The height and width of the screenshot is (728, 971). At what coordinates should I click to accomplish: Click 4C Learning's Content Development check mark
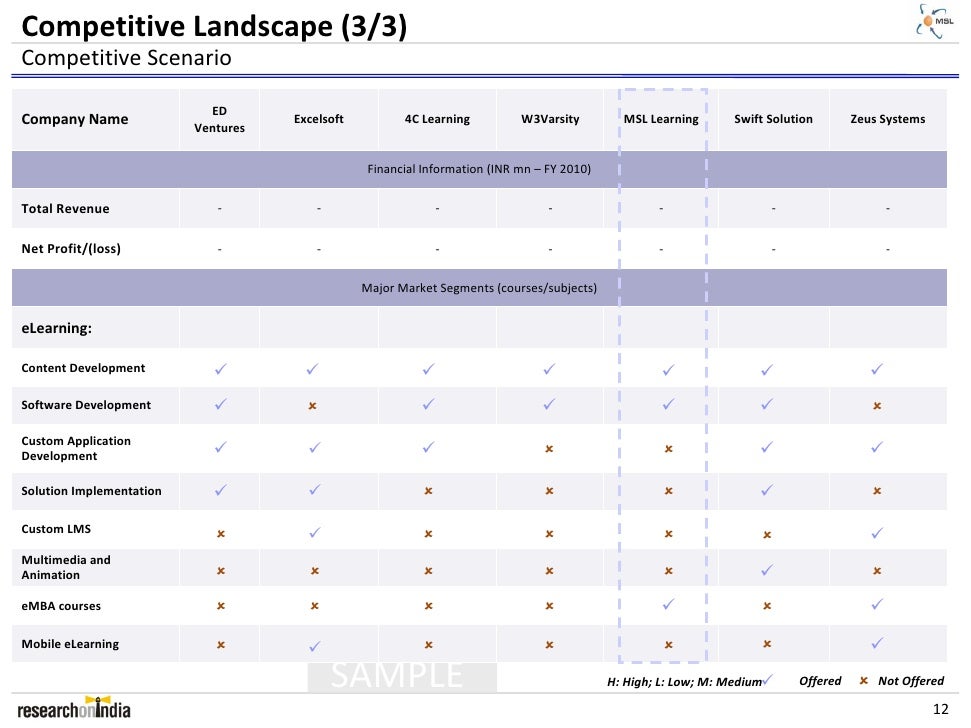[428, 369]
